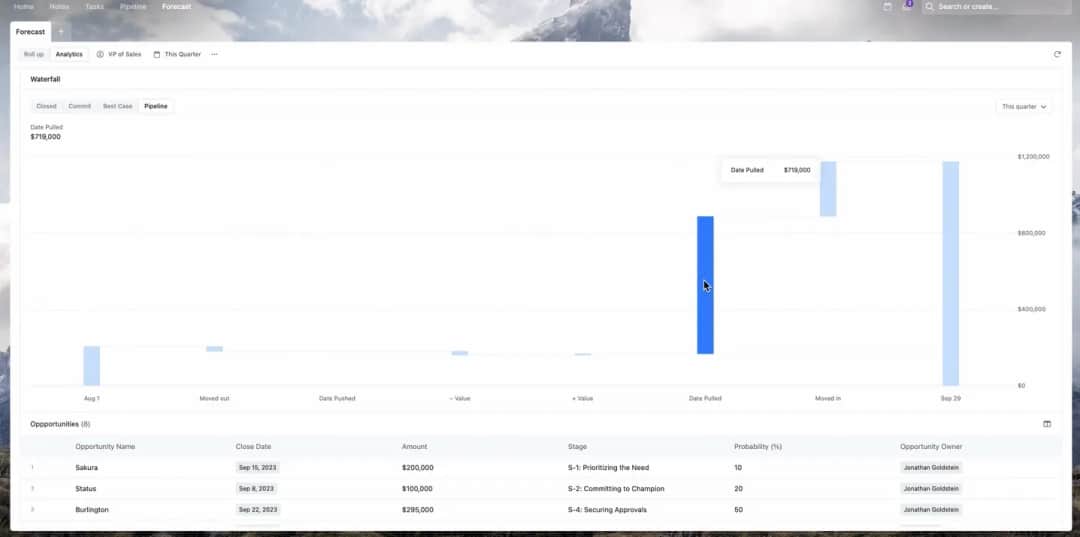Image resolution: width=1080 pixels, height=537 pixels.
Task: Click the $200,000 amount cell
Action: (417, 467)
